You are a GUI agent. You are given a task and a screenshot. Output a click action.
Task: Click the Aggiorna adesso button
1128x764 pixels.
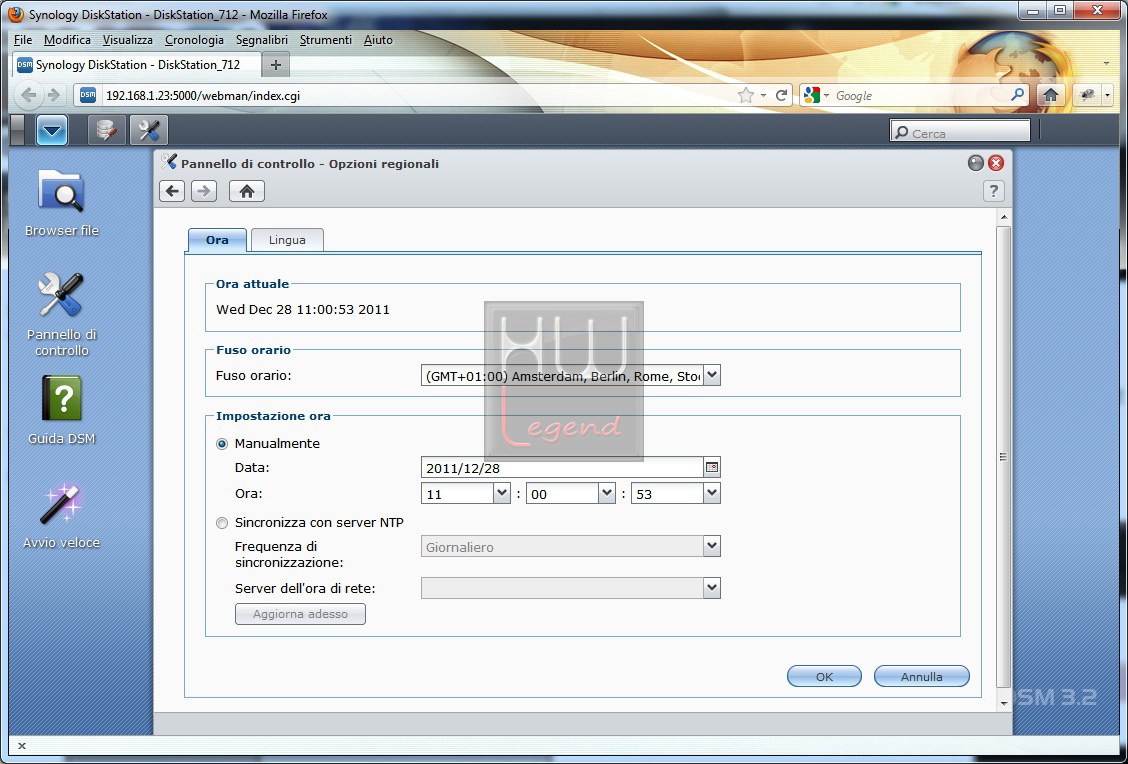(300, 614)
